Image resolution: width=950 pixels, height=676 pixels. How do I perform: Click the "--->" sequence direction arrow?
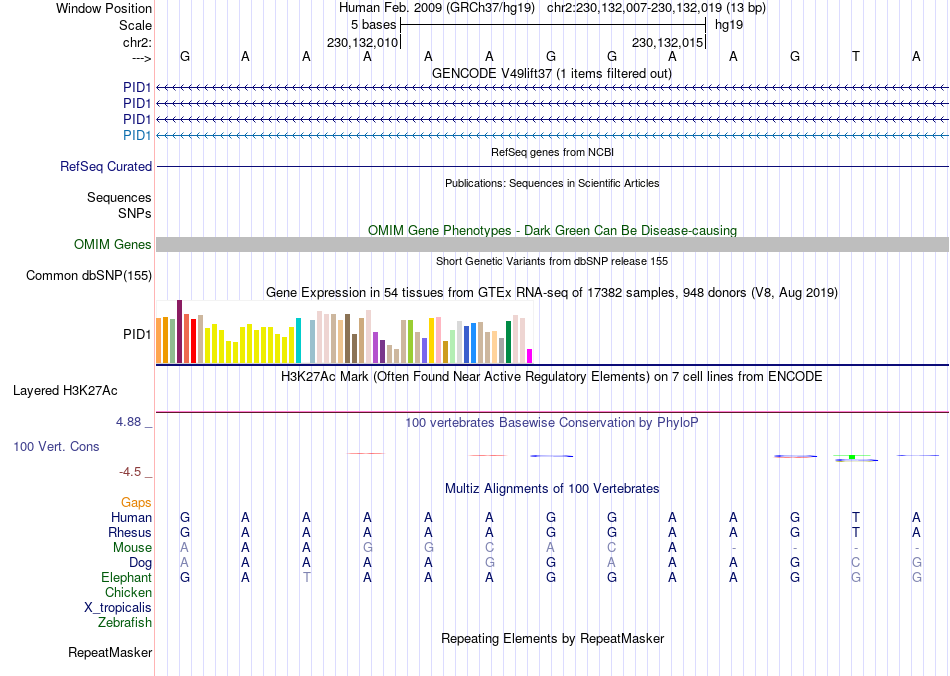pos(141,58)
